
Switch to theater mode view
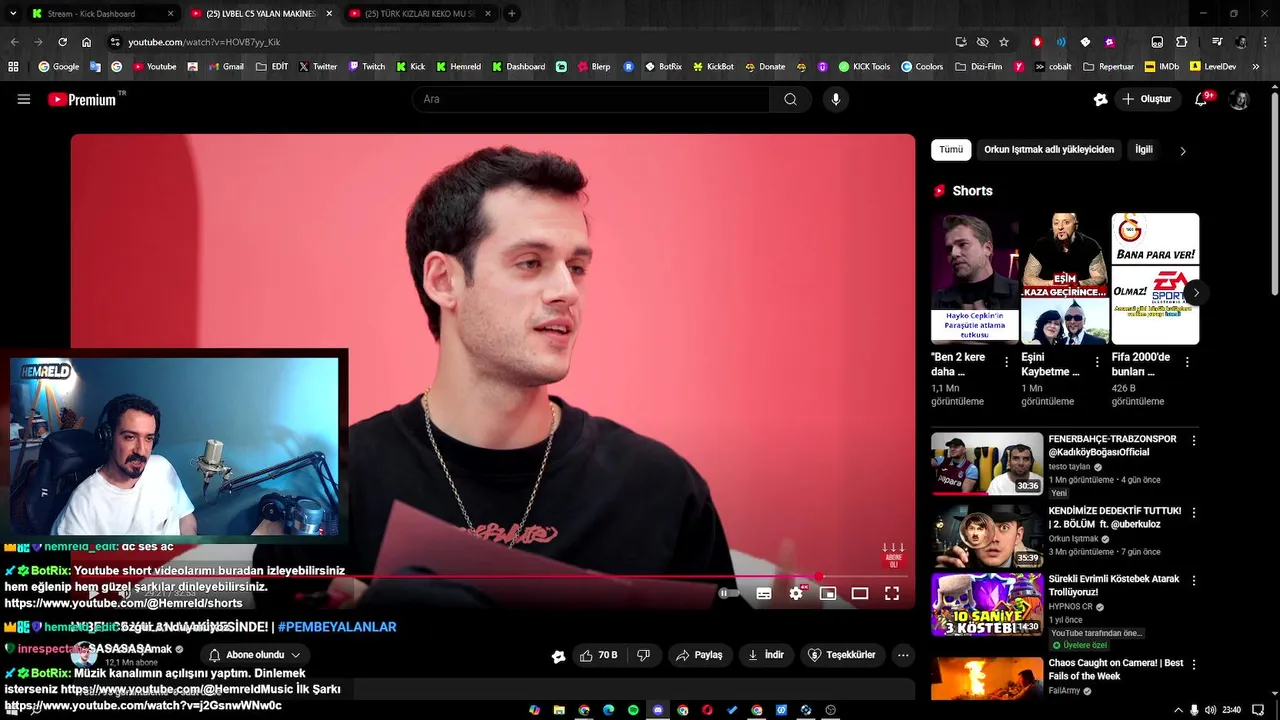pyautogui.click(x=860, y=593)
